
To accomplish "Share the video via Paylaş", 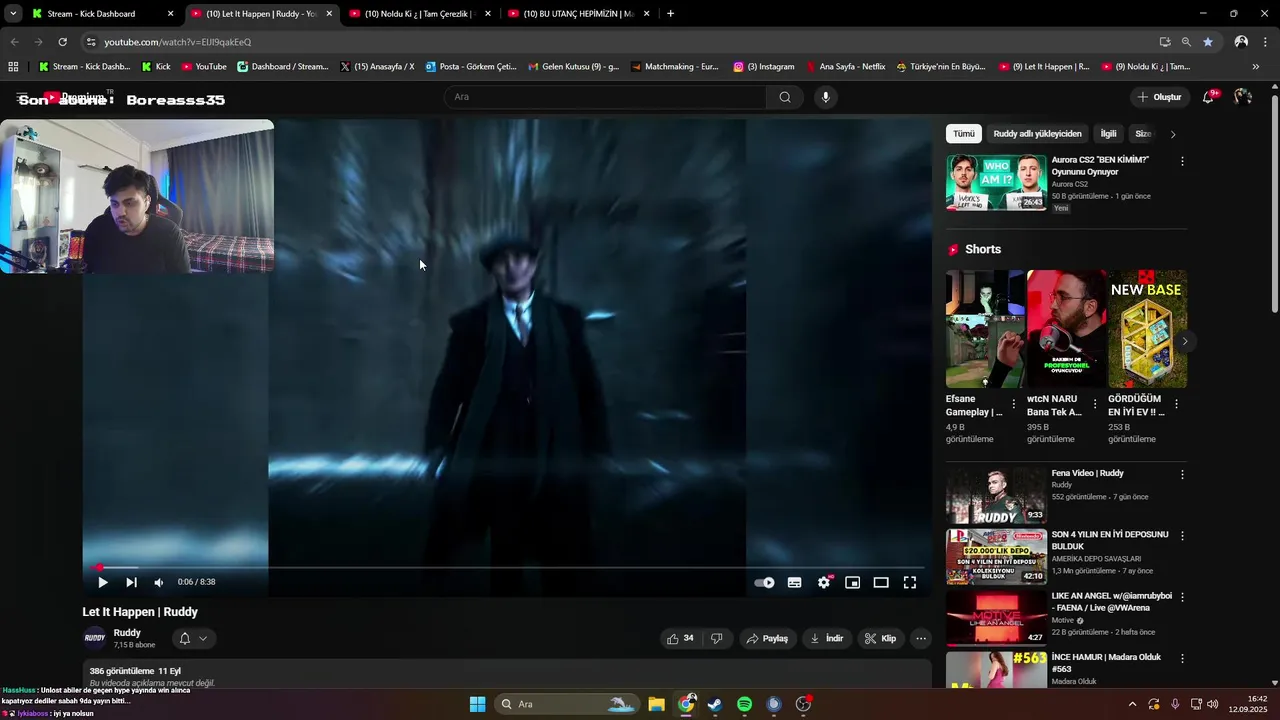I will coord(767,638).
